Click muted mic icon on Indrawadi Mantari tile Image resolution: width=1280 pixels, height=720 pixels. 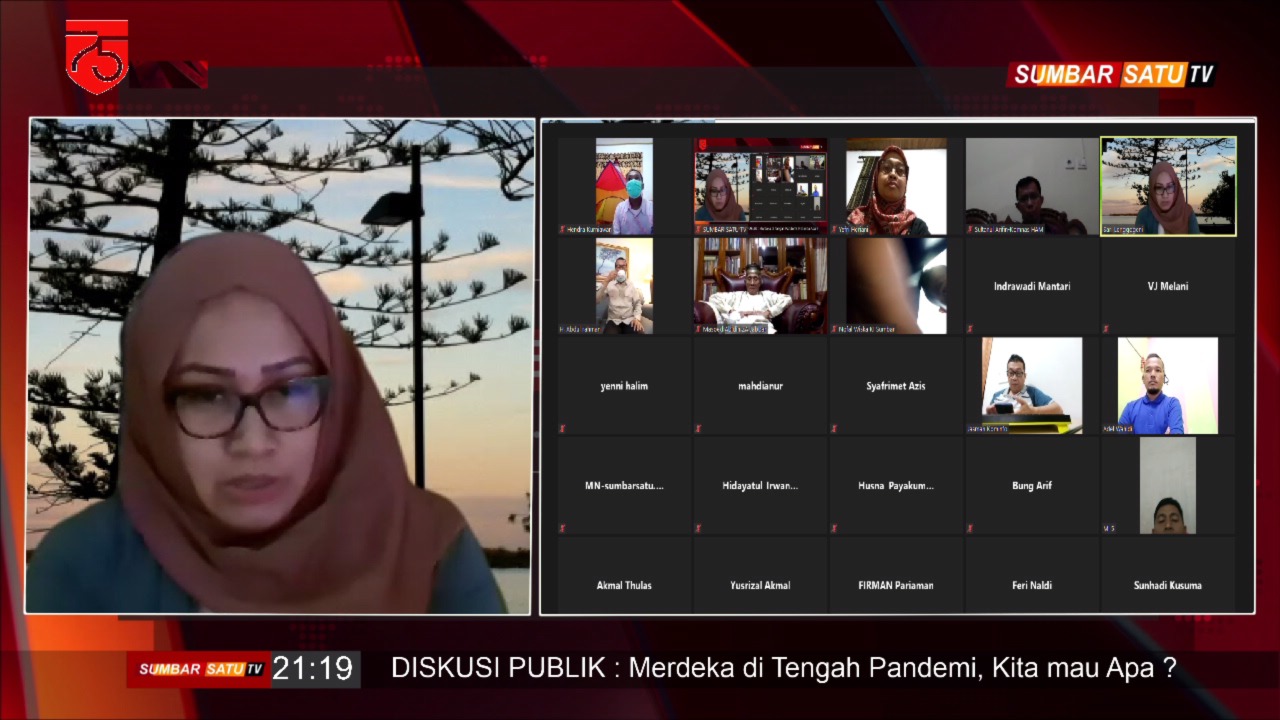tap(970, 329)
